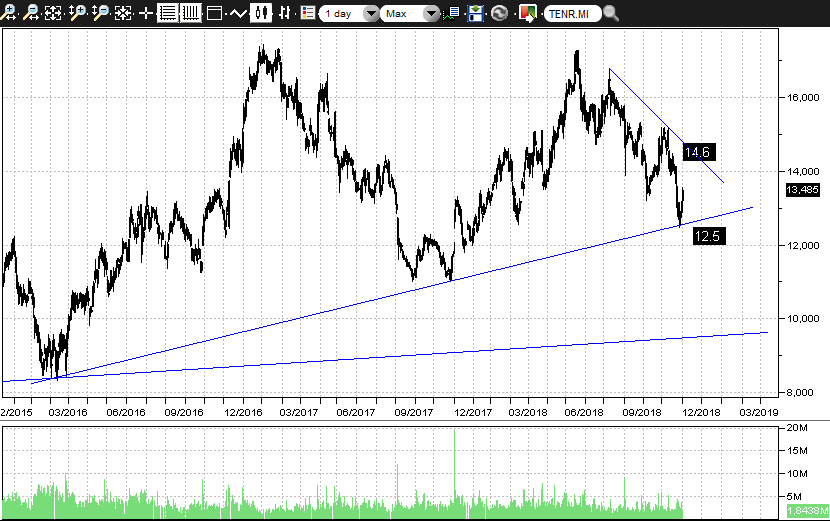This screenshot has width=830, height=521.
Task: Click the vertical zoom out magnifier
Action: tap(101, 13)
